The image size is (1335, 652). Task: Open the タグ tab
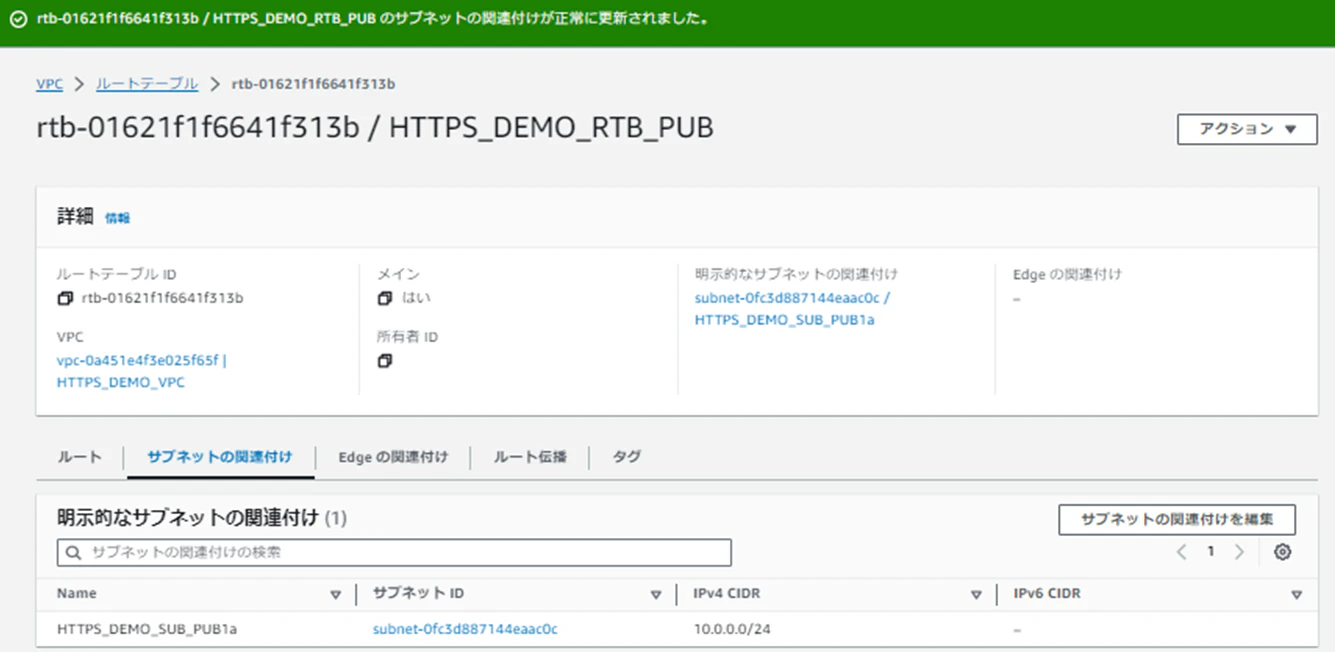627,457
